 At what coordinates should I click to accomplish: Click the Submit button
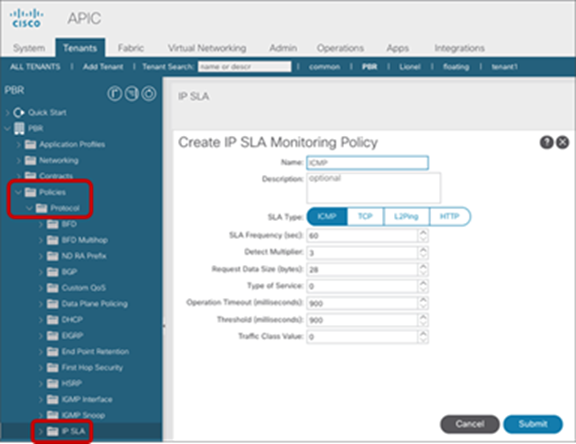pyautogui.click(x=533, y=424)
